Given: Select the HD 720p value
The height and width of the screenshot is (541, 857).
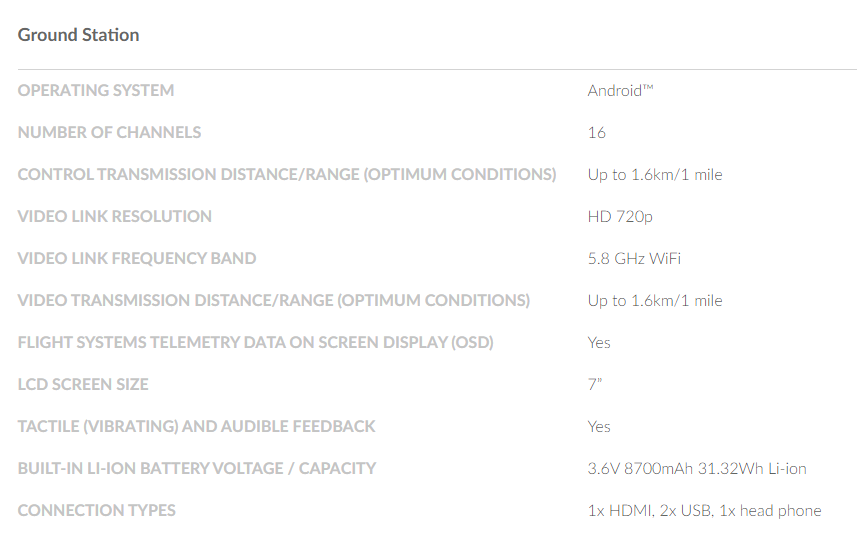Looking at the screenshot, I should (620, 216).
